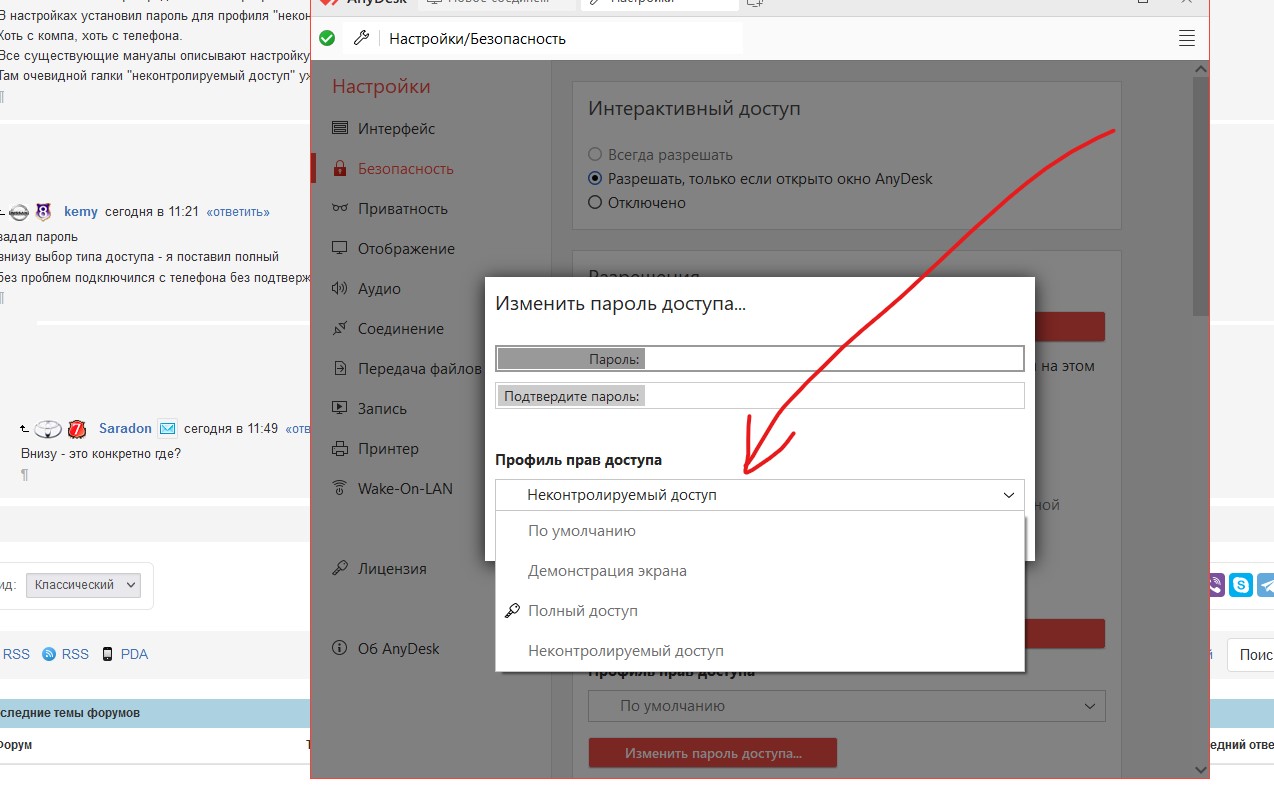Viewport: 1274px width, 787px height.
Task: Click the Viber share icon on forum page
Action: (1216, 585)
